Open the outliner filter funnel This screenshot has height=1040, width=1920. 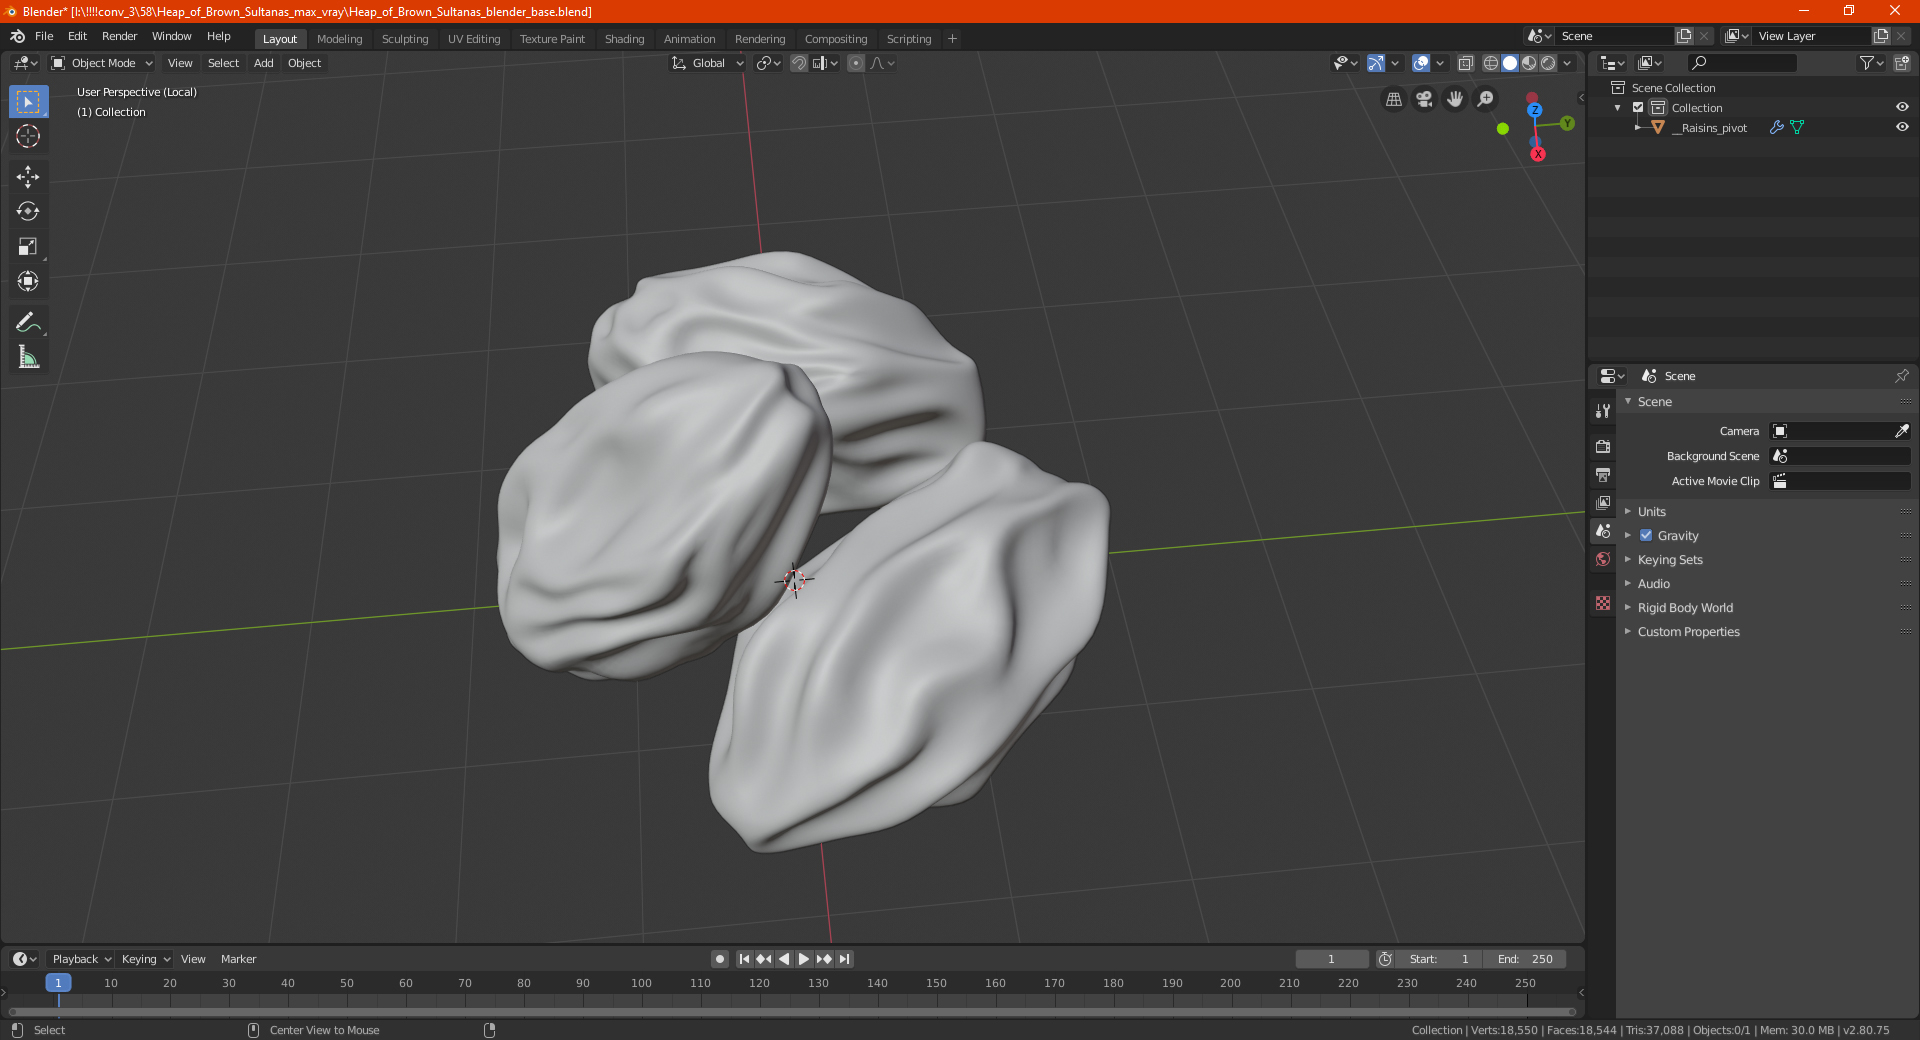pyautogui.click(x=1871, y=63)
